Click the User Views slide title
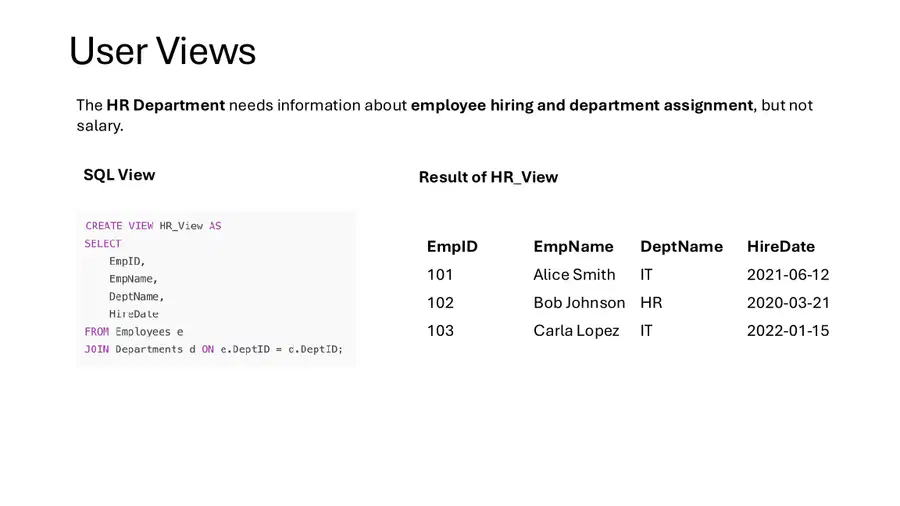 (162, 51)
